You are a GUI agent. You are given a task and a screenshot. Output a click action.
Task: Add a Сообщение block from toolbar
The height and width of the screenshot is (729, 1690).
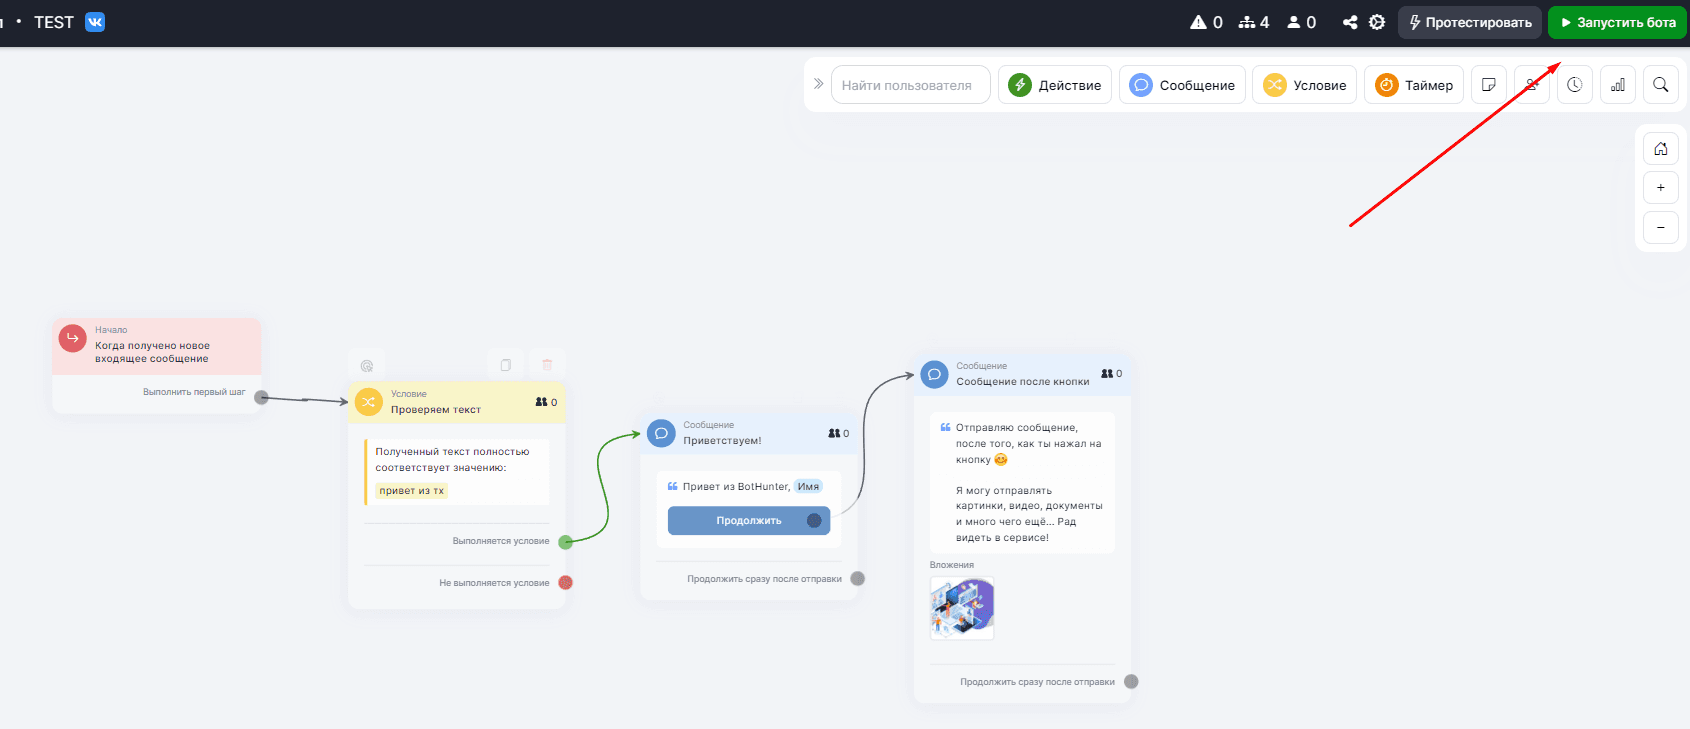point(1182,85)
